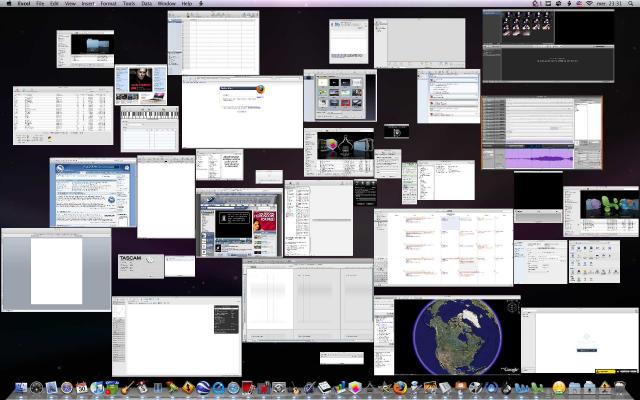The width and height of the screenshot is (640, 400).
Task: Select the window with colorful 3D shapes
Action: (601, 211)
